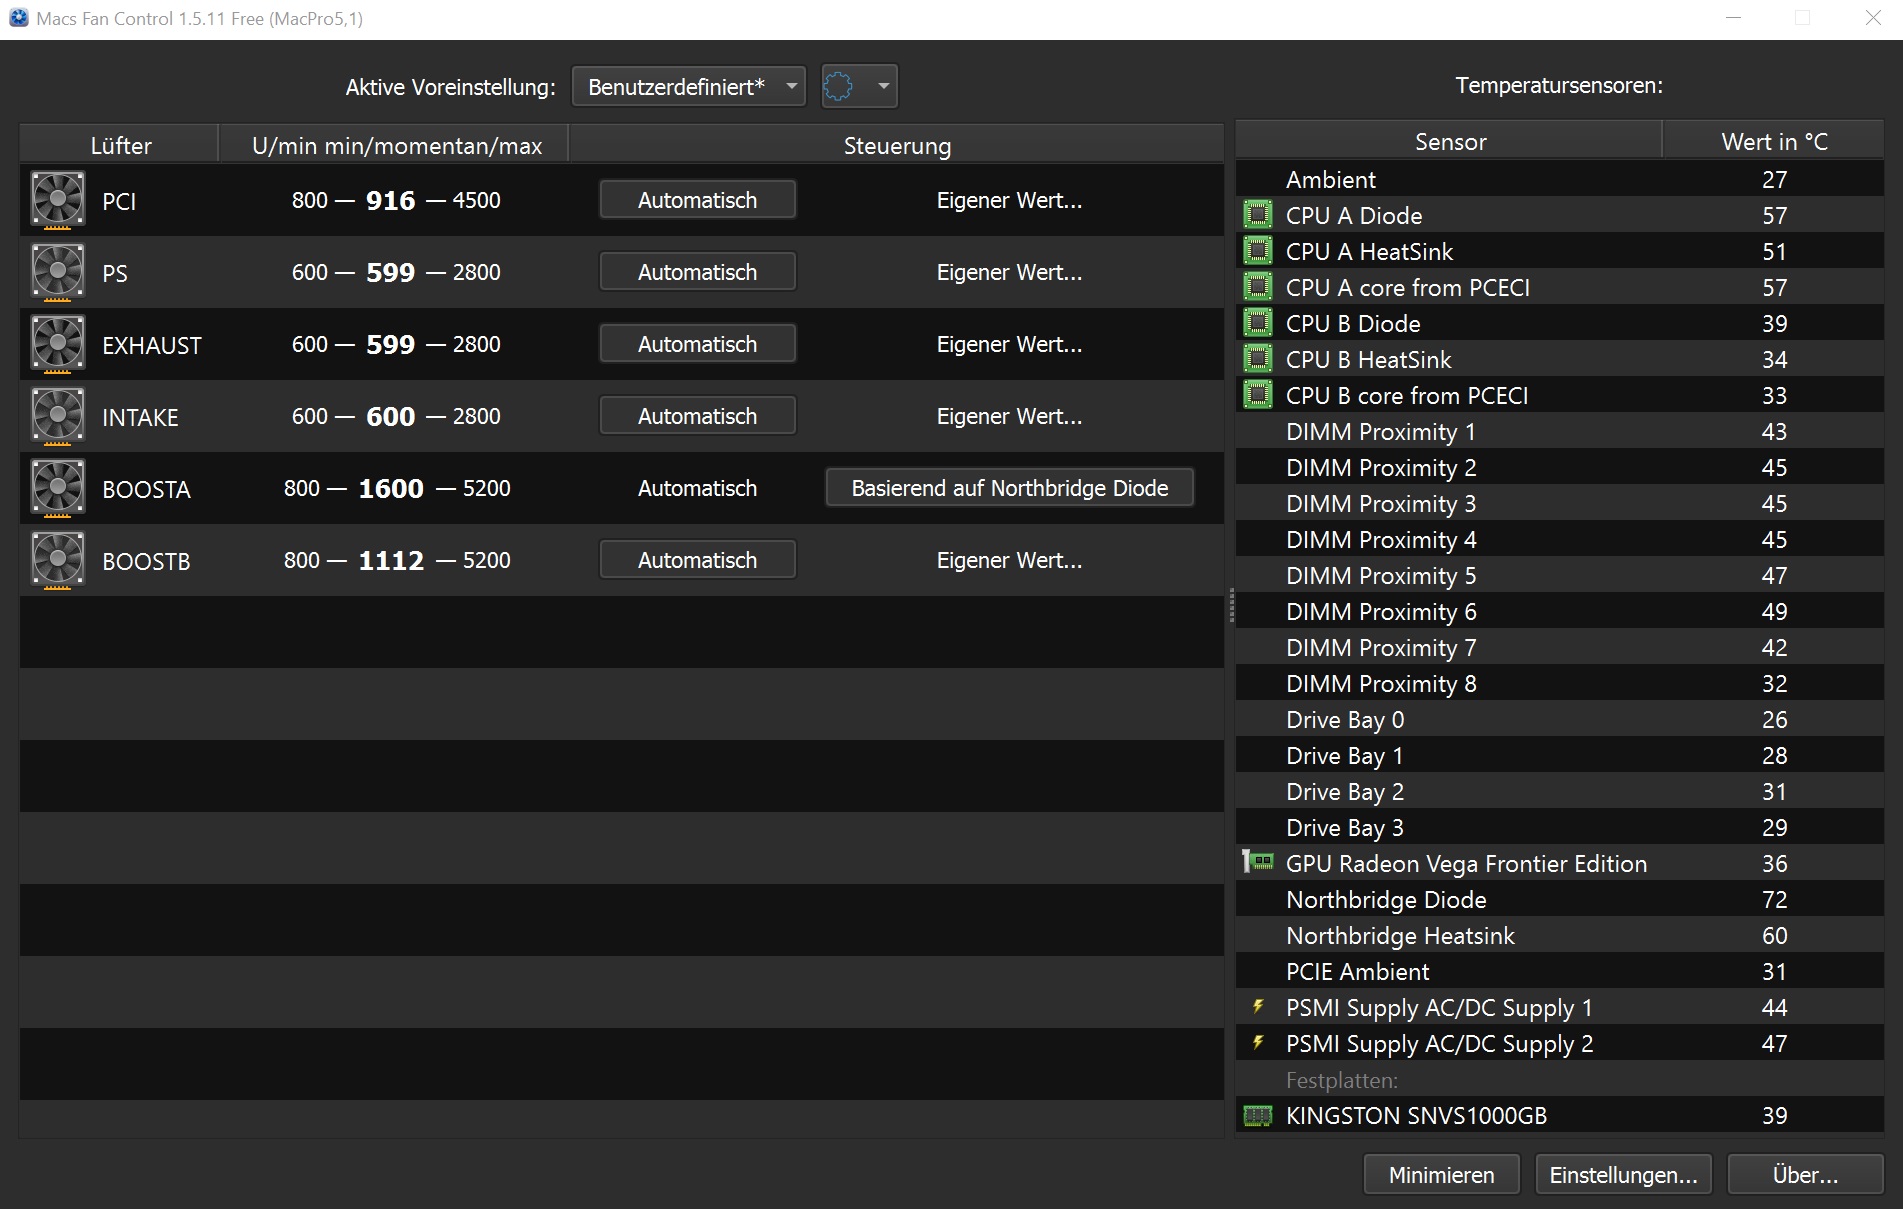Click the Sensor column header
This screenshot has width=1903, height=1210.
click(1449, 142)
